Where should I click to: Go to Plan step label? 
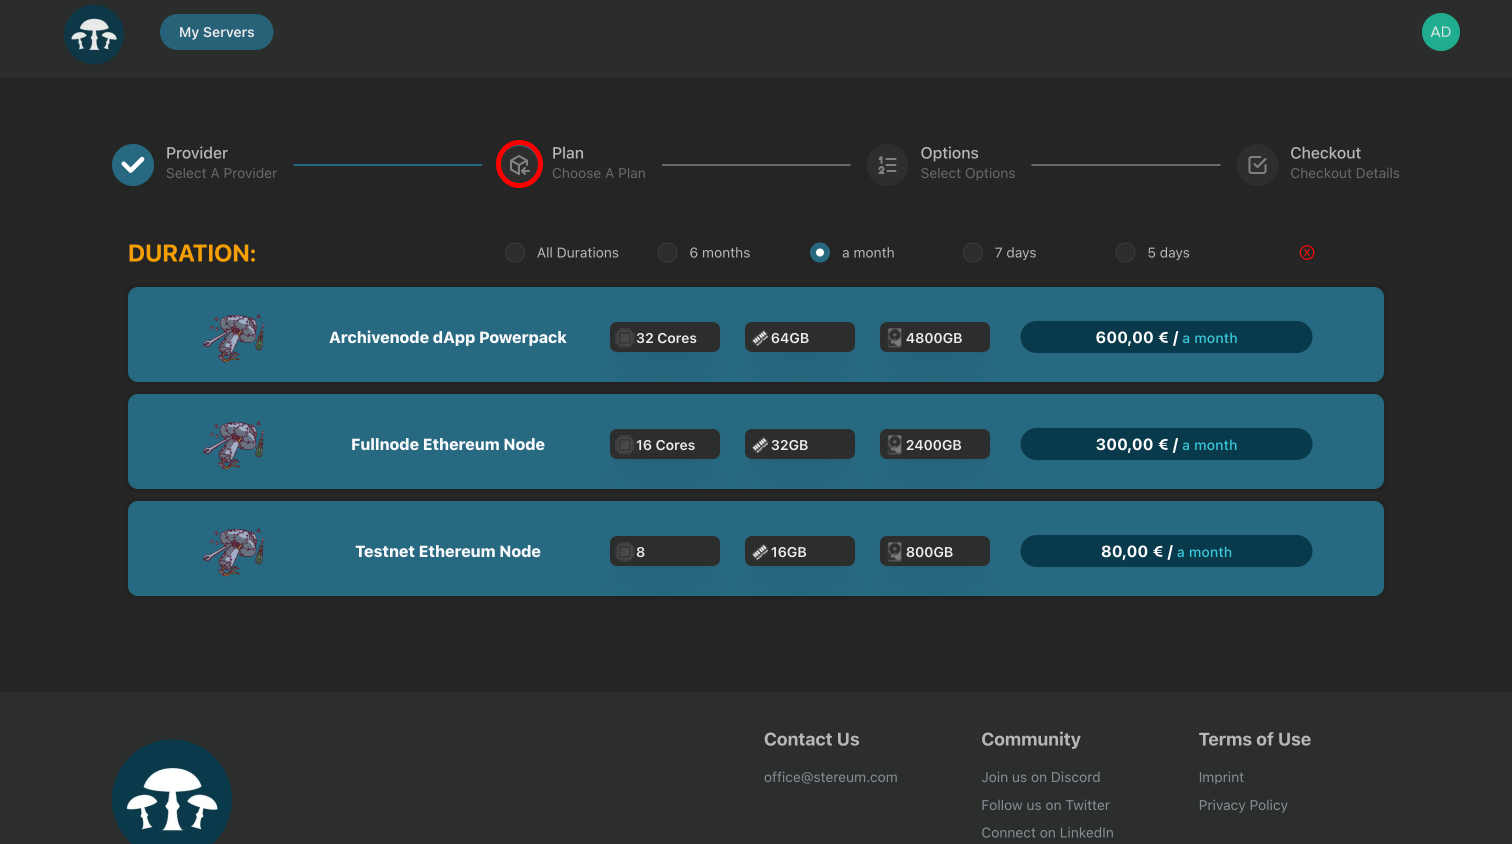[x=568, y=153]
